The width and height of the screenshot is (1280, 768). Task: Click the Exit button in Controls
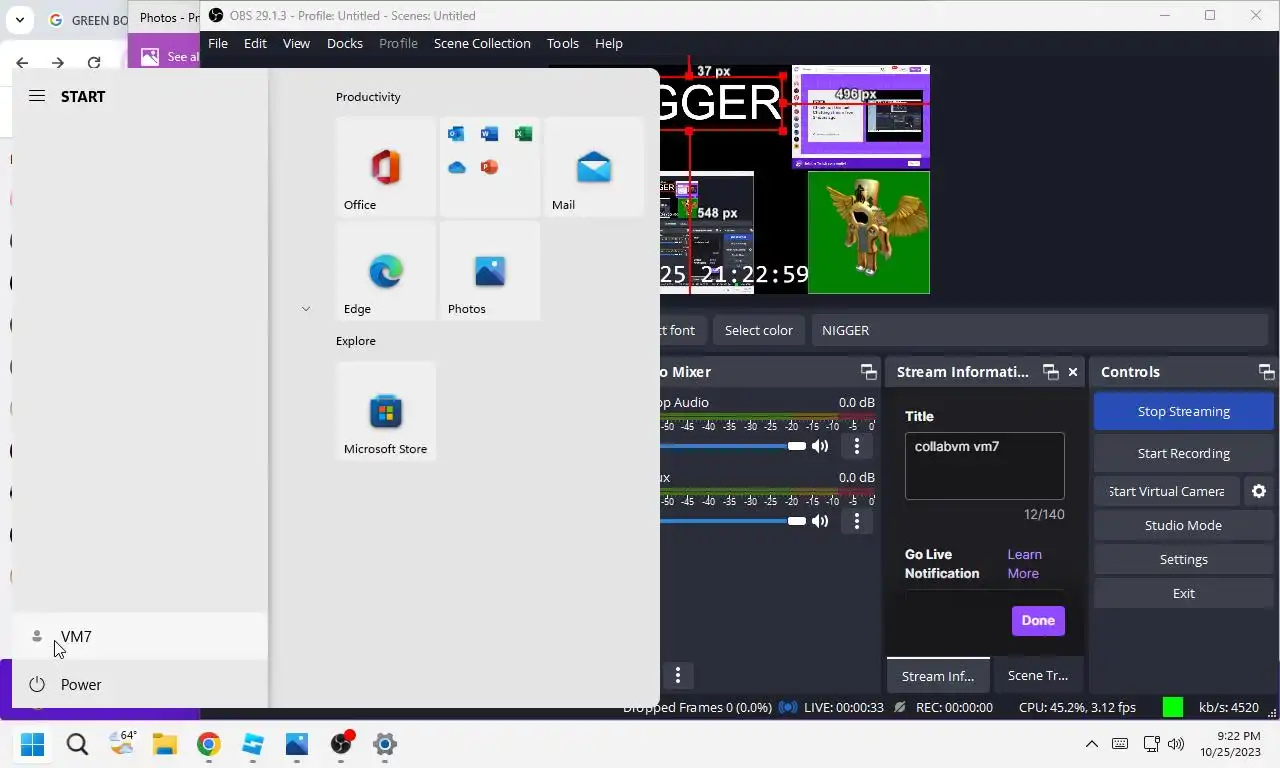[x=1184, y=593]
